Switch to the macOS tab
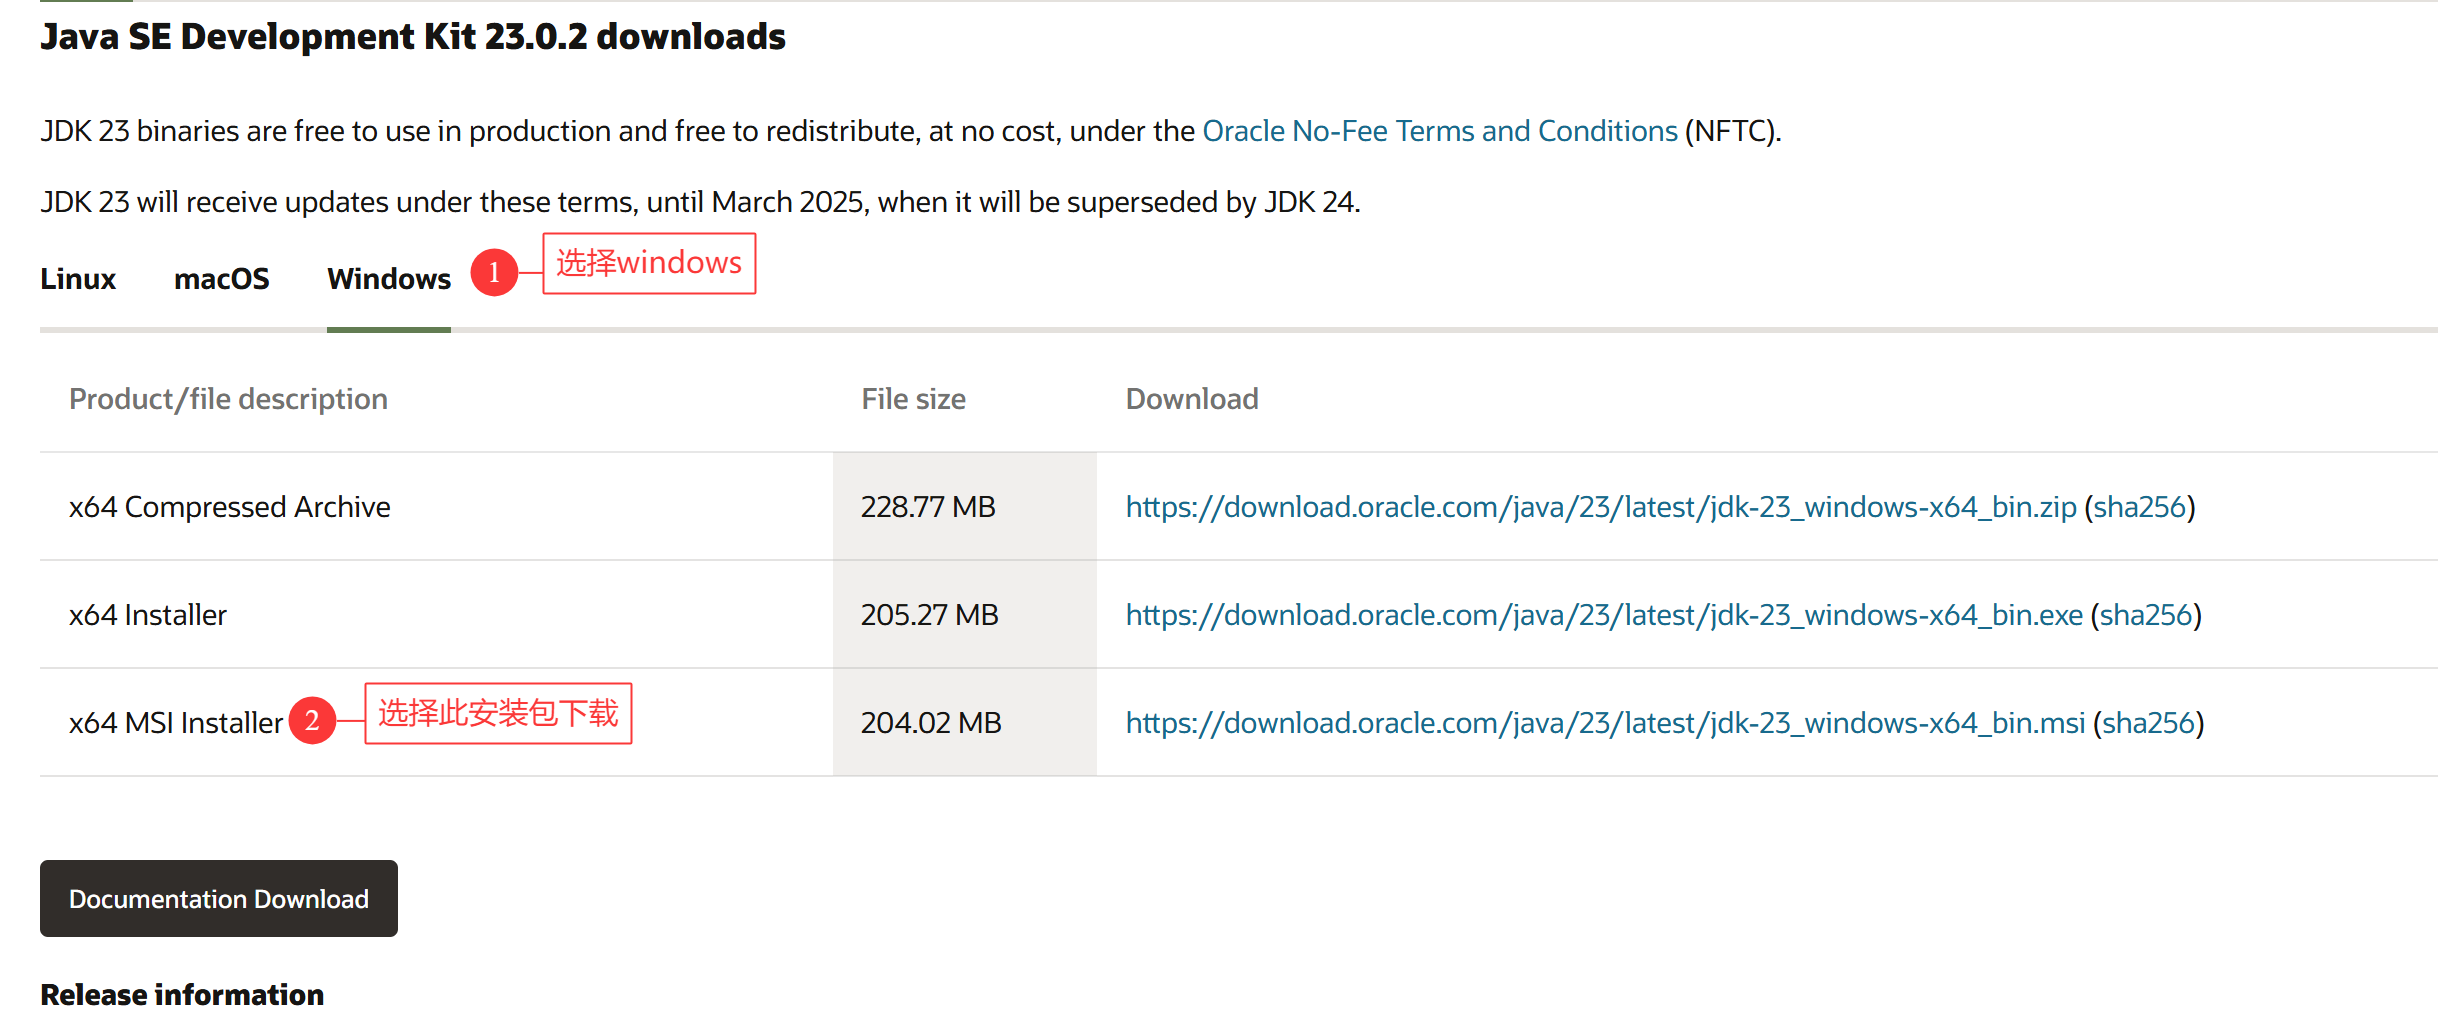Screen dimensions: 2438x1010 [x=222, y=279]
